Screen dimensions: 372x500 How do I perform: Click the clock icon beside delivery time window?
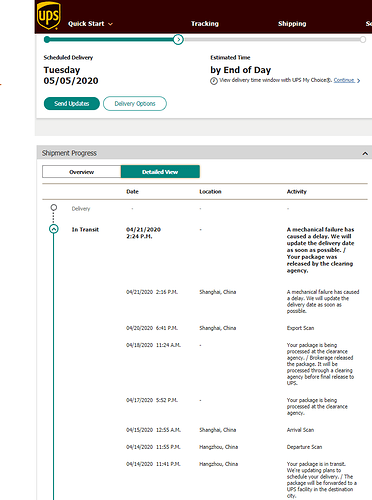(x=214, y=81)
